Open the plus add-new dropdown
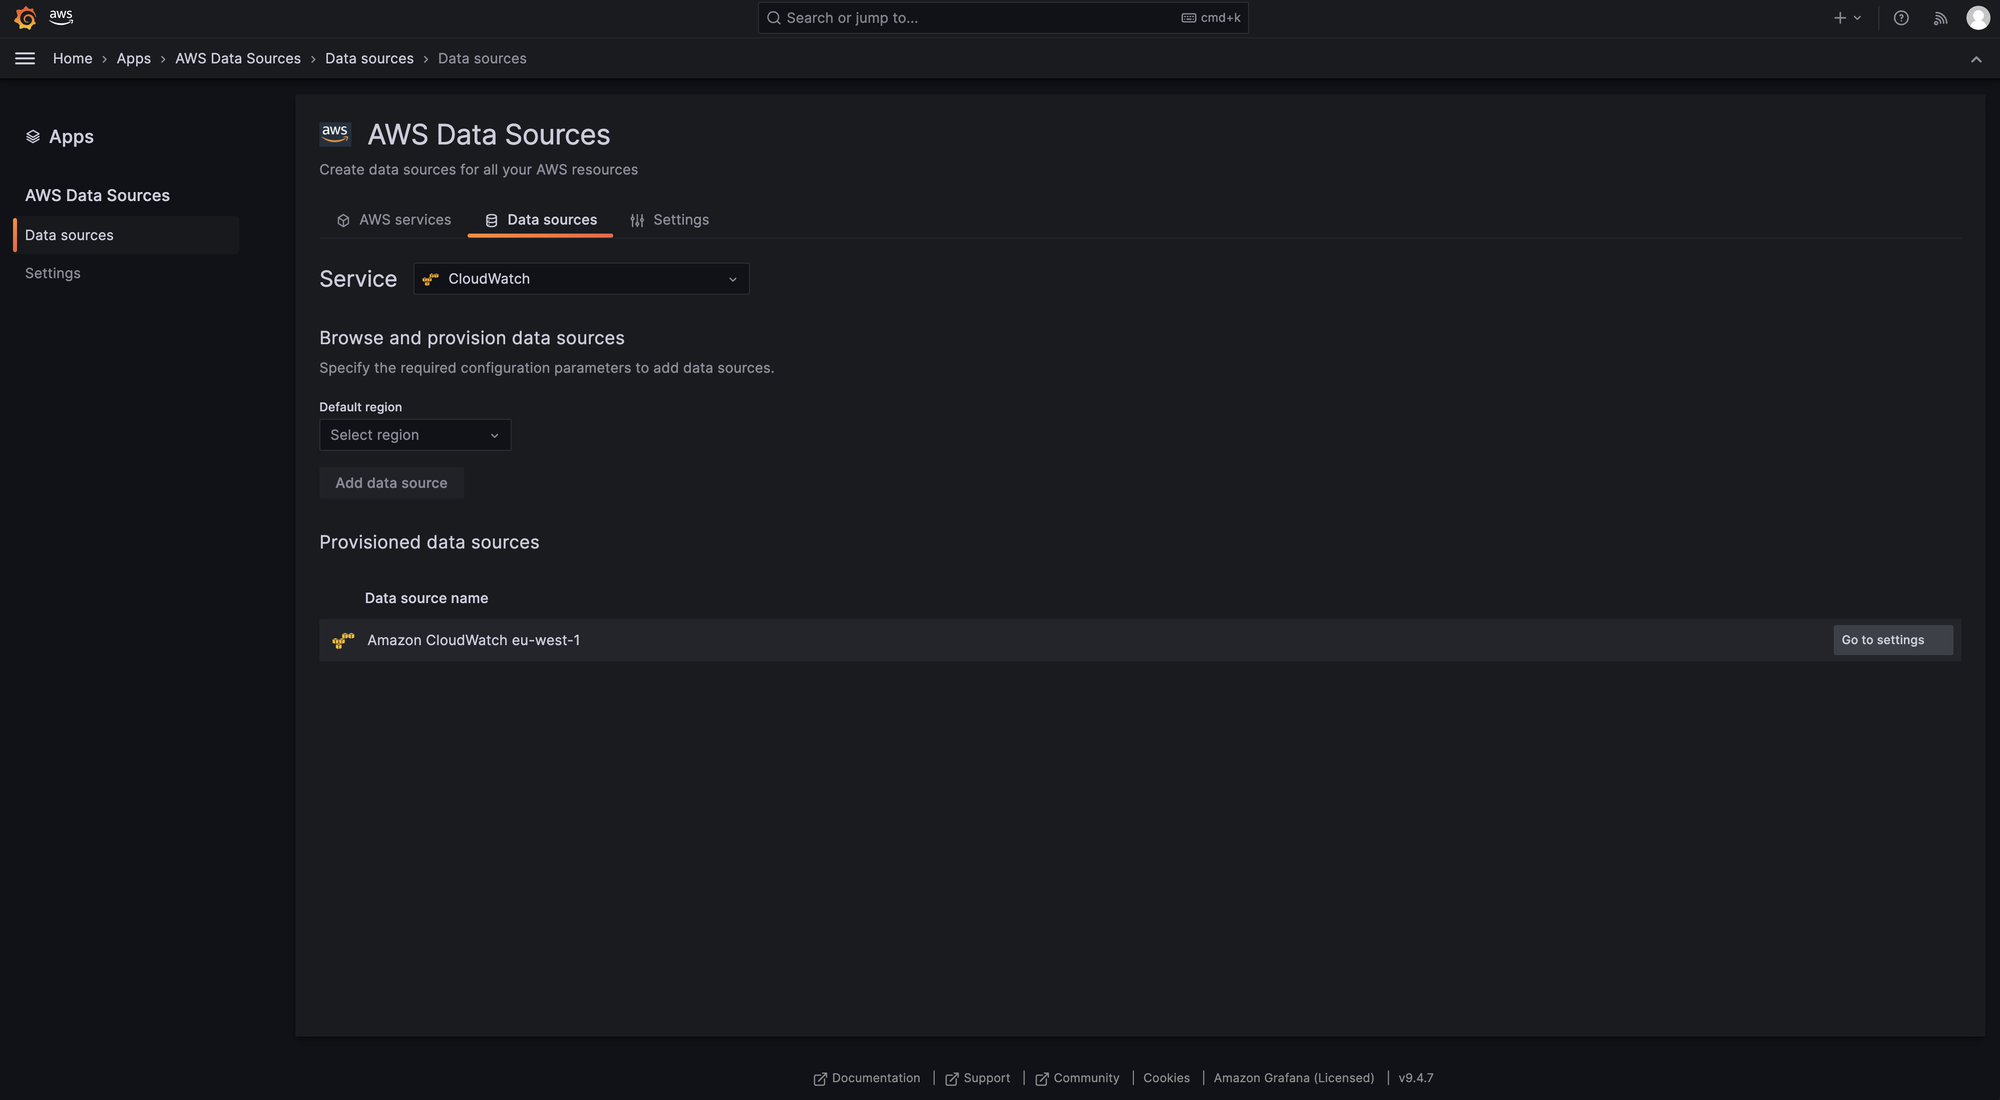The height and width of the screenshot is (1100, 2000). pyautogui.click(x=1846, y=18)
